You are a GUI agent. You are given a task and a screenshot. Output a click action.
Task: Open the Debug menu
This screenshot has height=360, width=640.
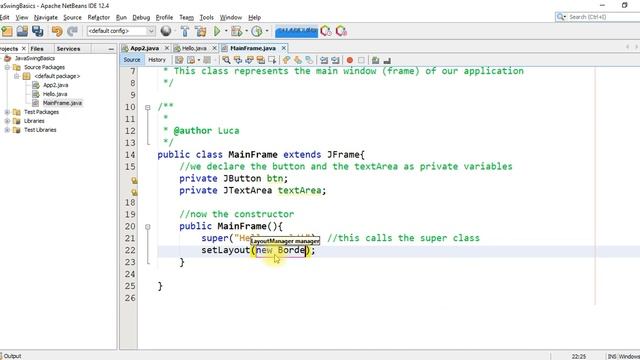pos(141,18)
